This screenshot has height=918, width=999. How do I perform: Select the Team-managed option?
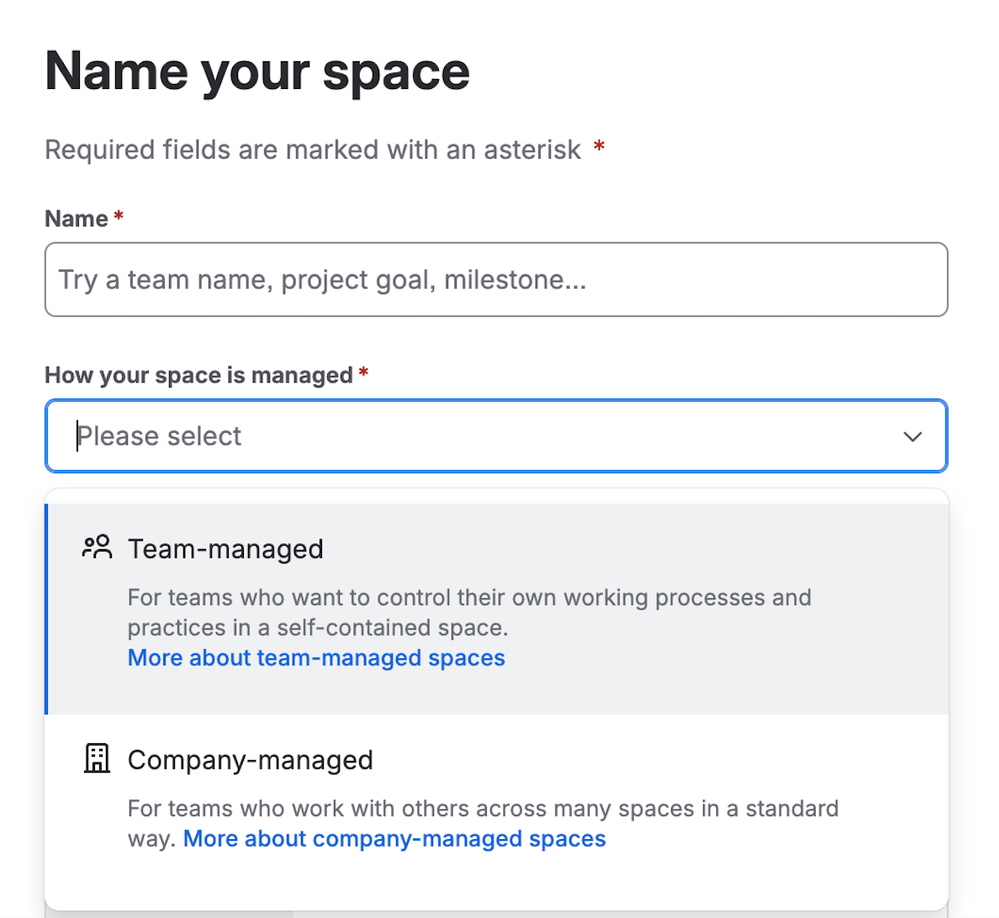tap(226, 549)
